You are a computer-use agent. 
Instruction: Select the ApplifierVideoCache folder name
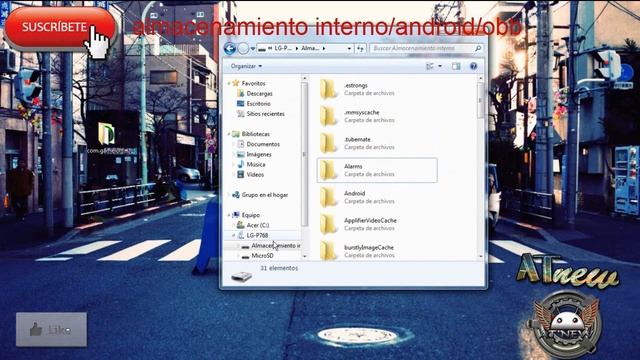pos(370,220)
